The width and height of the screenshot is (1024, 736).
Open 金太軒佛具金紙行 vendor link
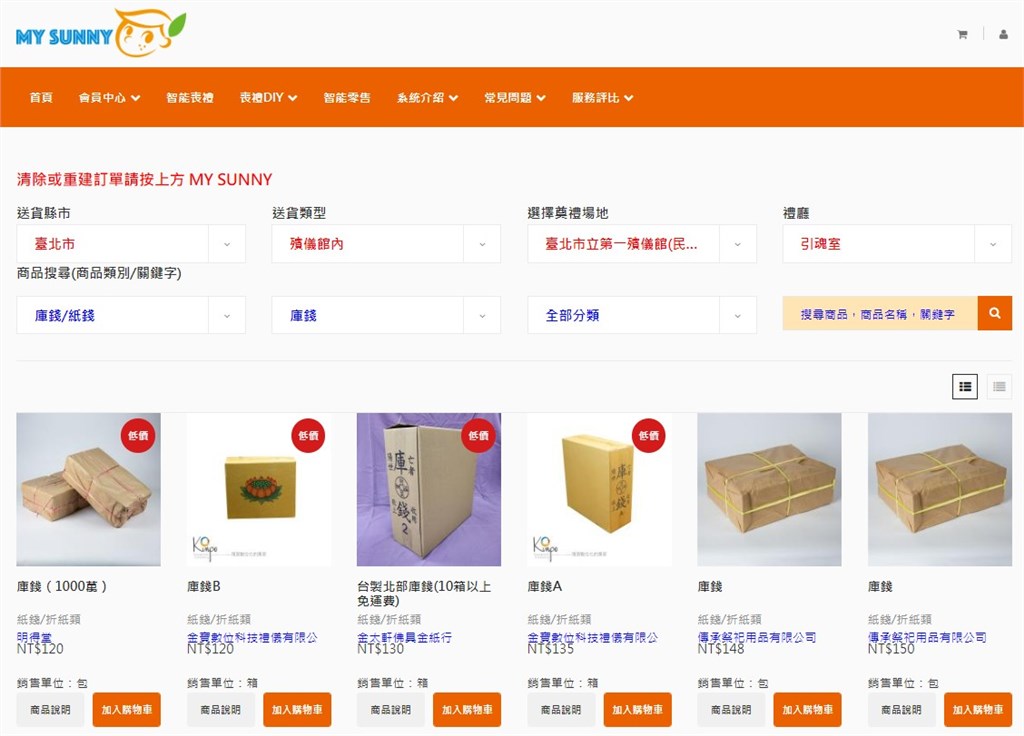(x=404, y=637)
